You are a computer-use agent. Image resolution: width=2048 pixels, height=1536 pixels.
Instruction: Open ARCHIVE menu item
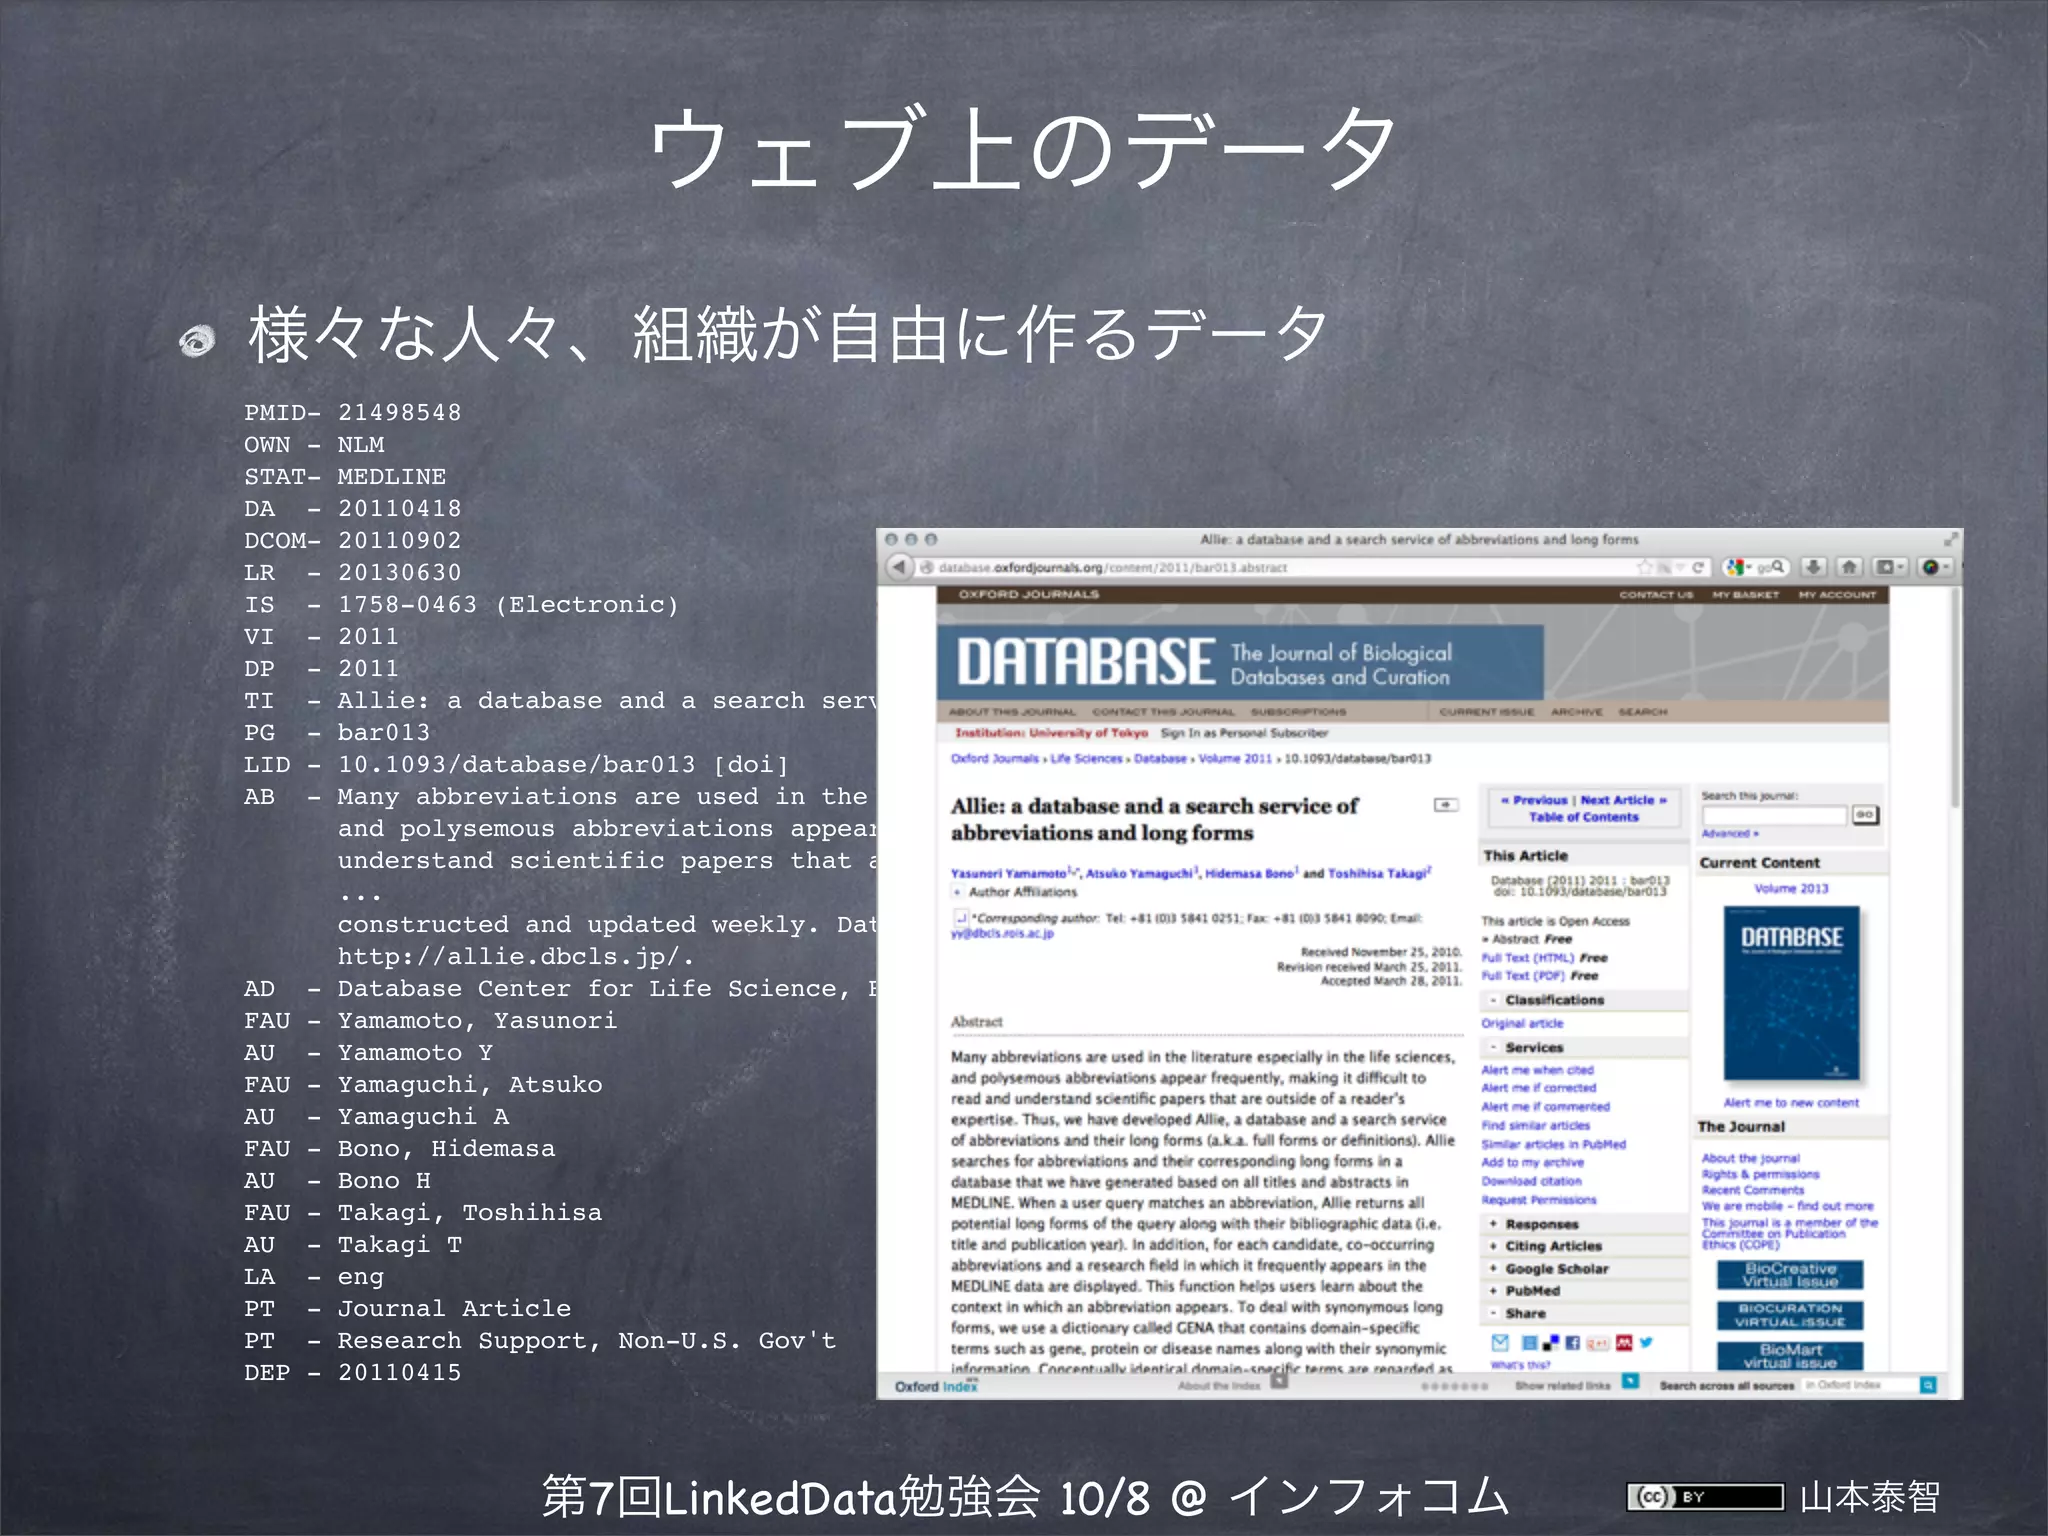click(x=1576, y=712)
